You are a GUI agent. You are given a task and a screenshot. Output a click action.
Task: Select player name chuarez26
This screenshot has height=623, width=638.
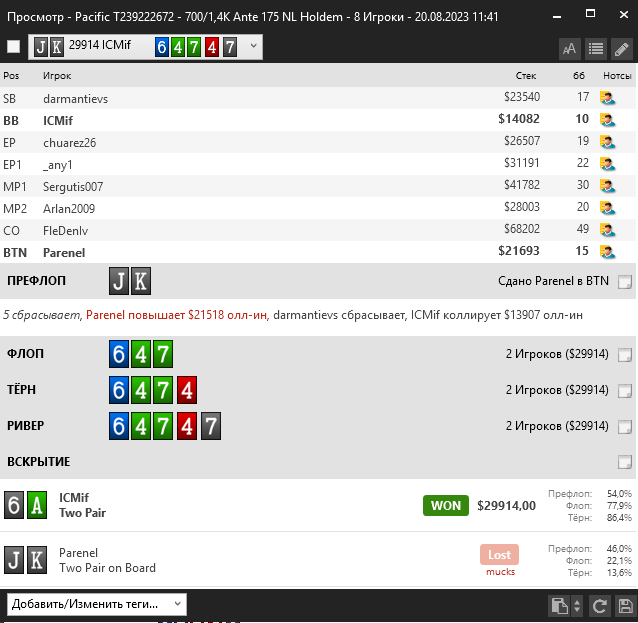[70, 143]
